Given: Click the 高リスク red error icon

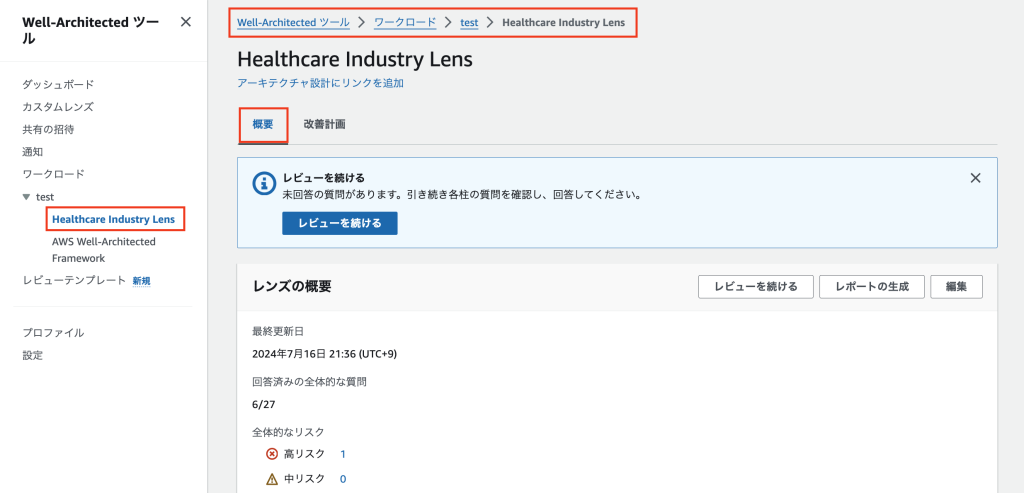Looking at the screenshot, I should pos(272,454).
